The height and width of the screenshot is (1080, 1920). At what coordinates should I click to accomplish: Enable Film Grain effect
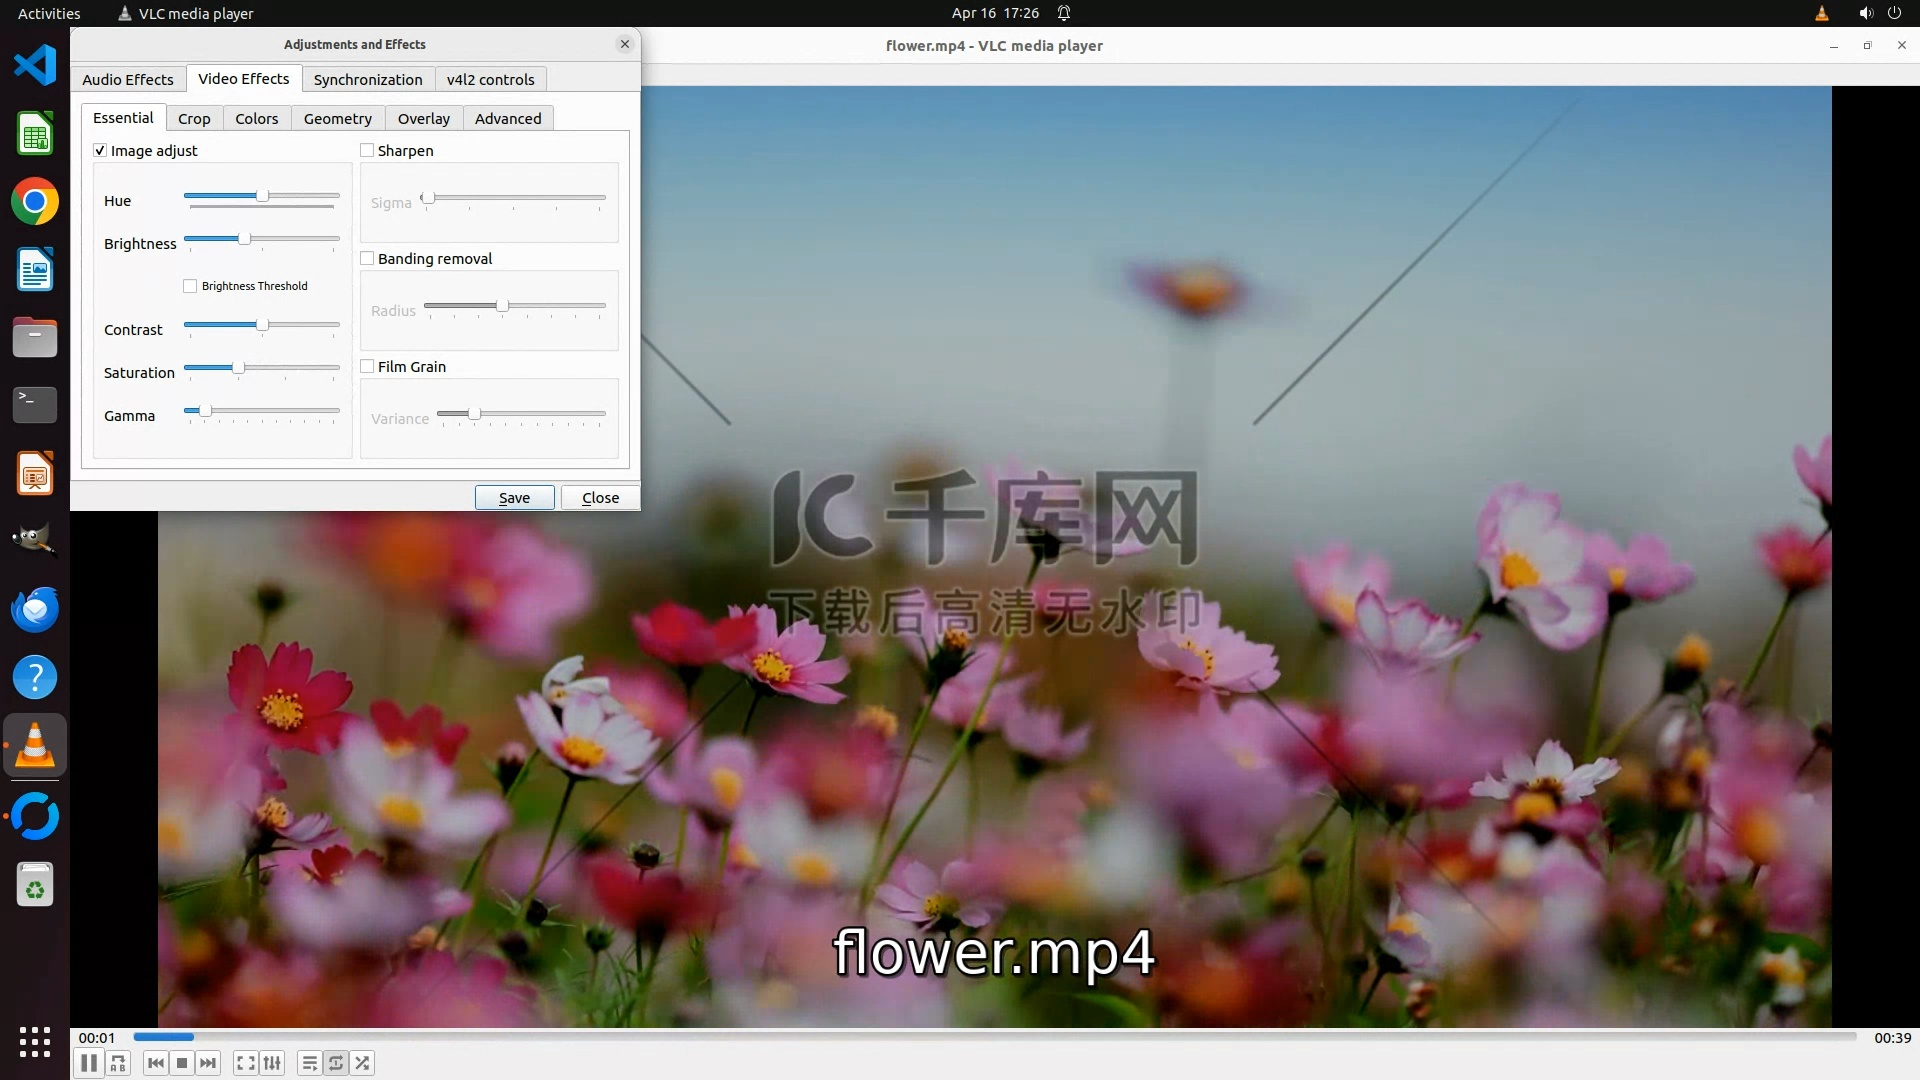click(367, 366)
